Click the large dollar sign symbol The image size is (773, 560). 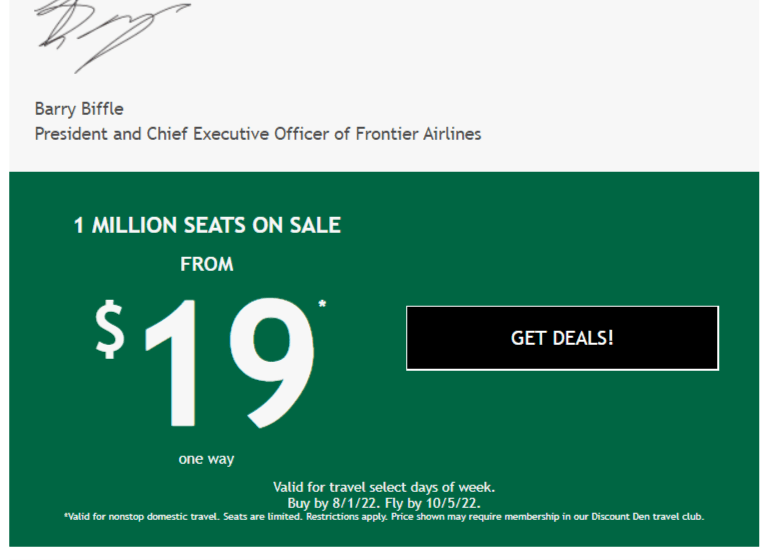[110, 331]
